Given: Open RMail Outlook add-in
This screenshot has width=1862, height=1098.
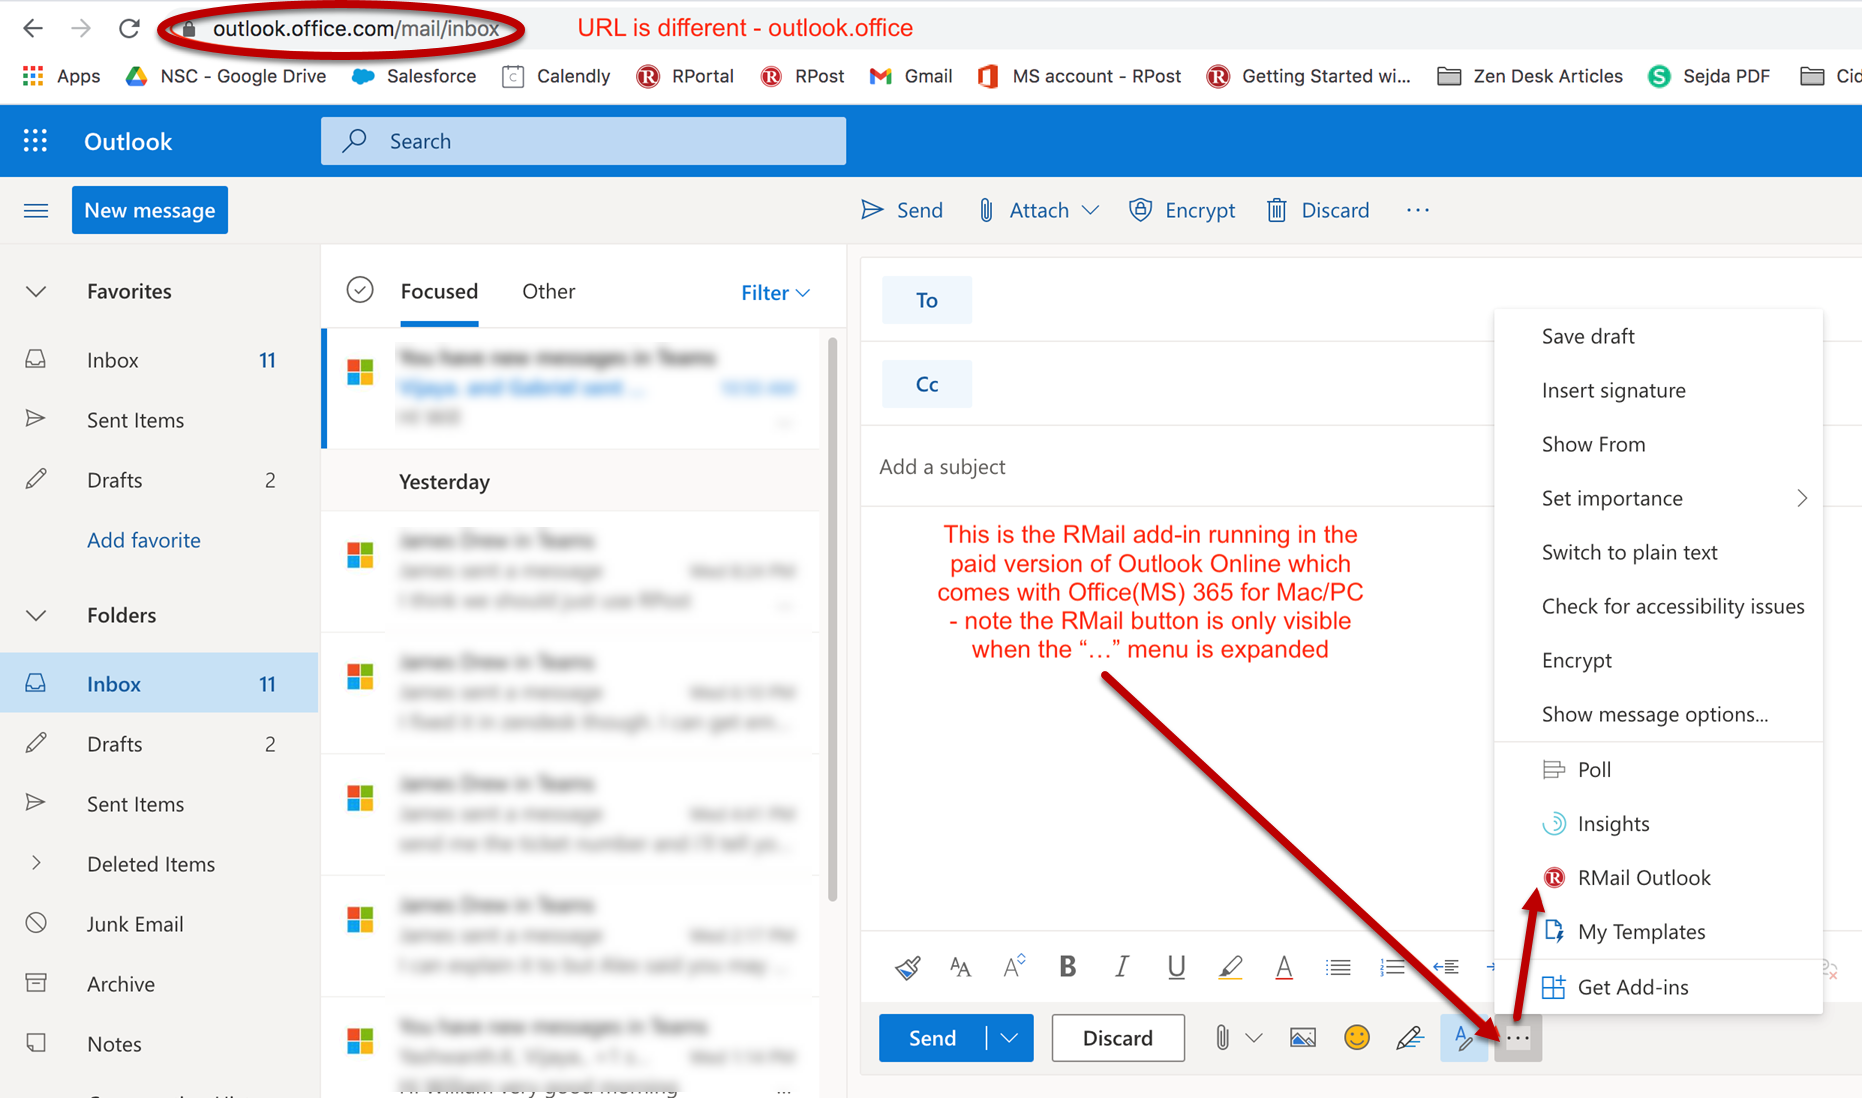Looking at the screenshot, I should (x=1658, y=877).
